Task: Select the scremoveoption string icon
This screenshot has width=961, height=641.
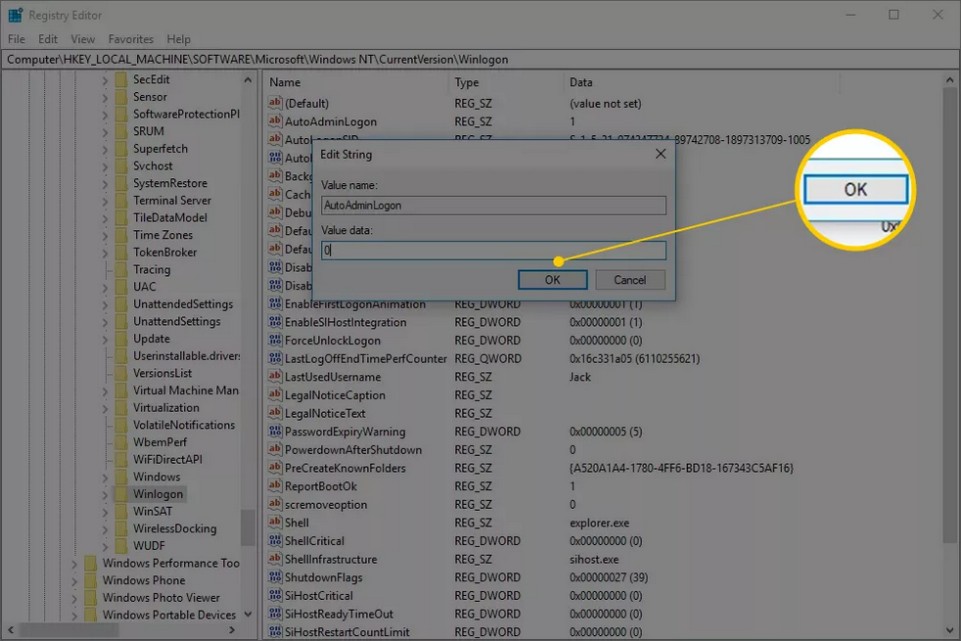Action: point(275,504)
